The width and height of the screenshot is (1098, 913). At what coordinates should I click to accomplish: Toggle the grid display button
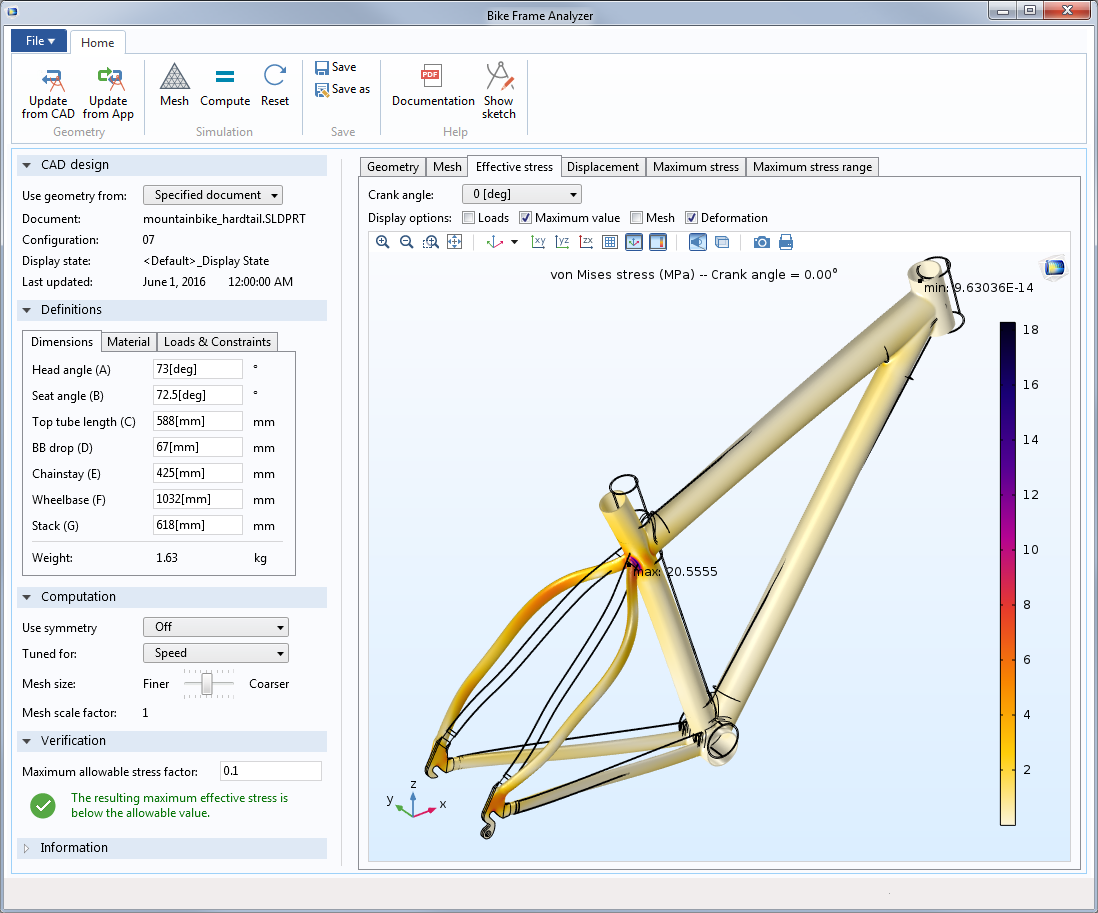pyautogui.click(x=610, y=242)
